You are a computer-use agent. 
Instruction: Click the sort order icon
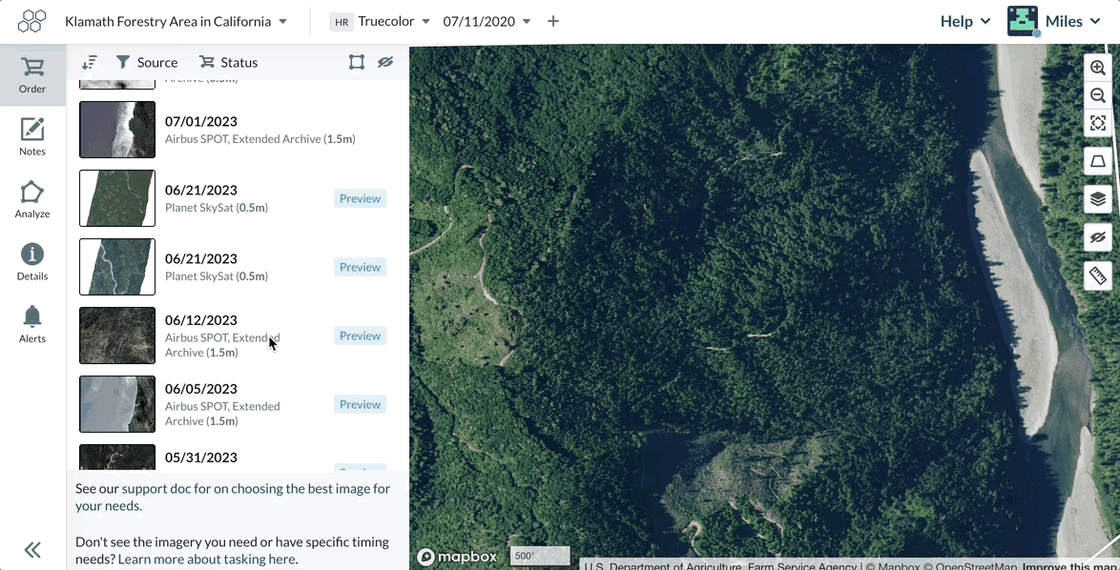coord(89,63)
